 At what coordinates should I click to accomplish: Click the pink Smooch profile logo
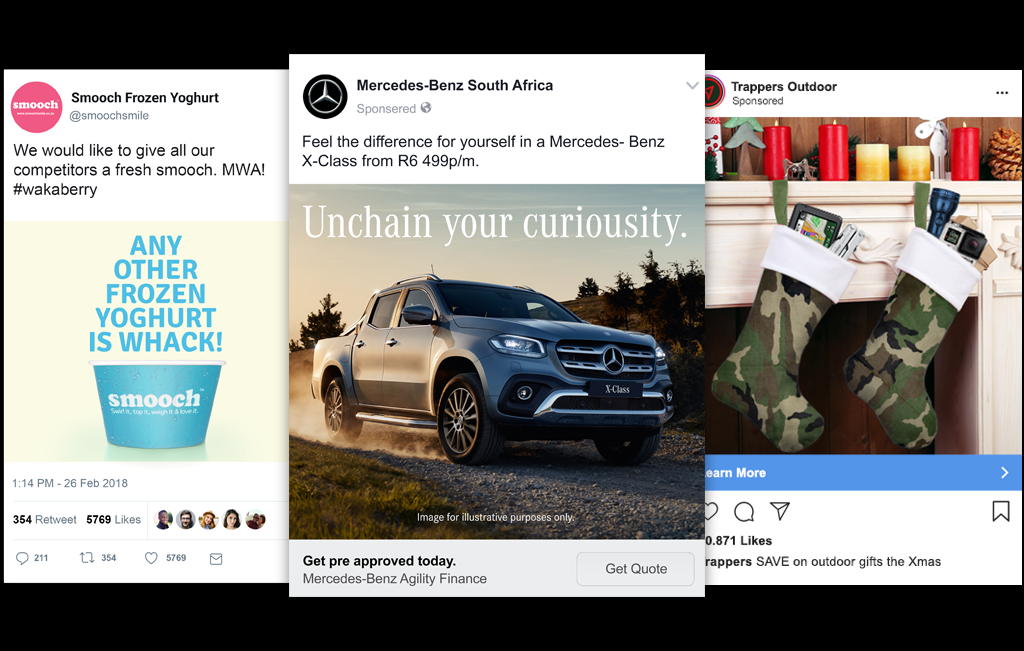tap(37, 107)
